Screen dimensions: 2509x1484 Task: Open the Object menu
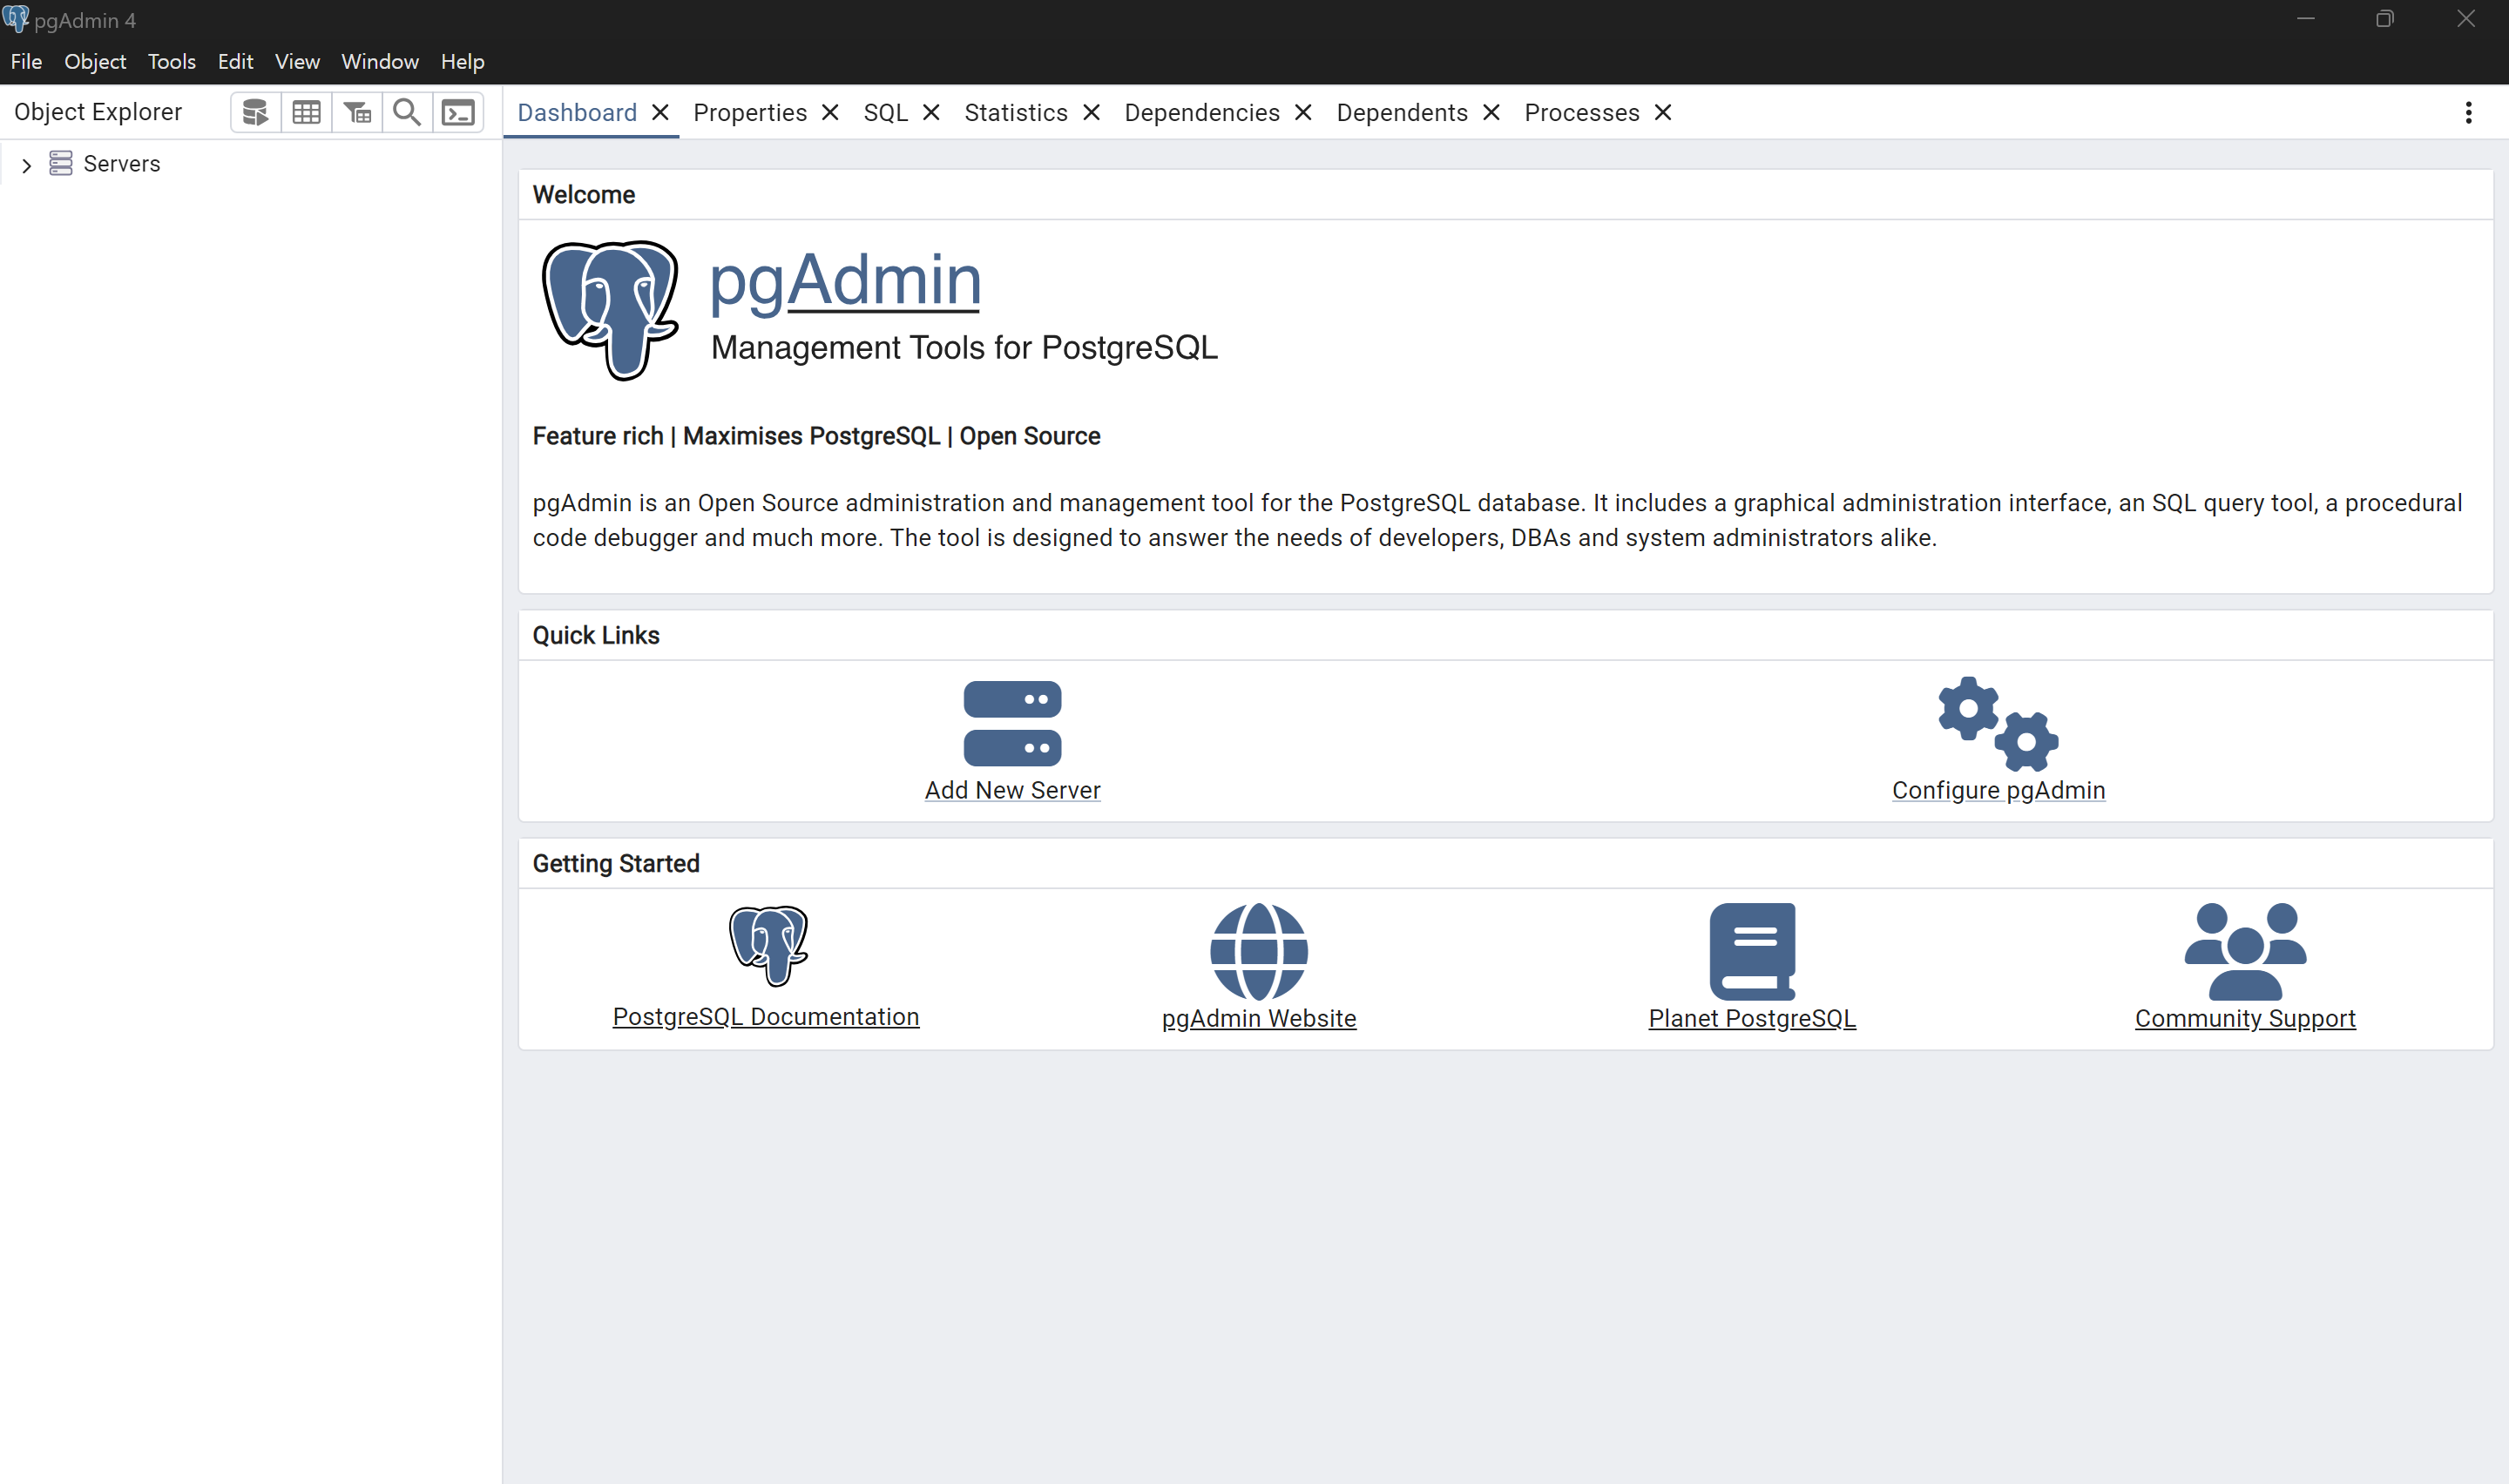tap(95, 62)
